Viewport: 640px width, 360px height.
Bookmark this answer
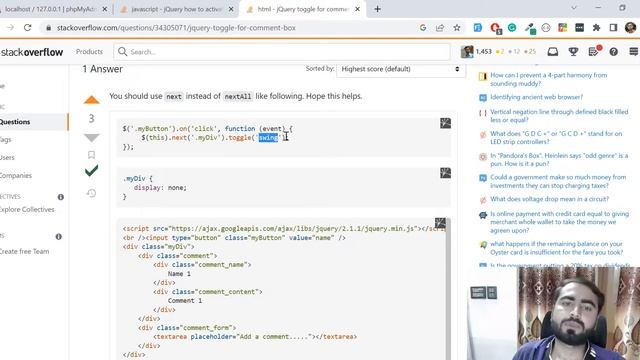click(91, 155)
